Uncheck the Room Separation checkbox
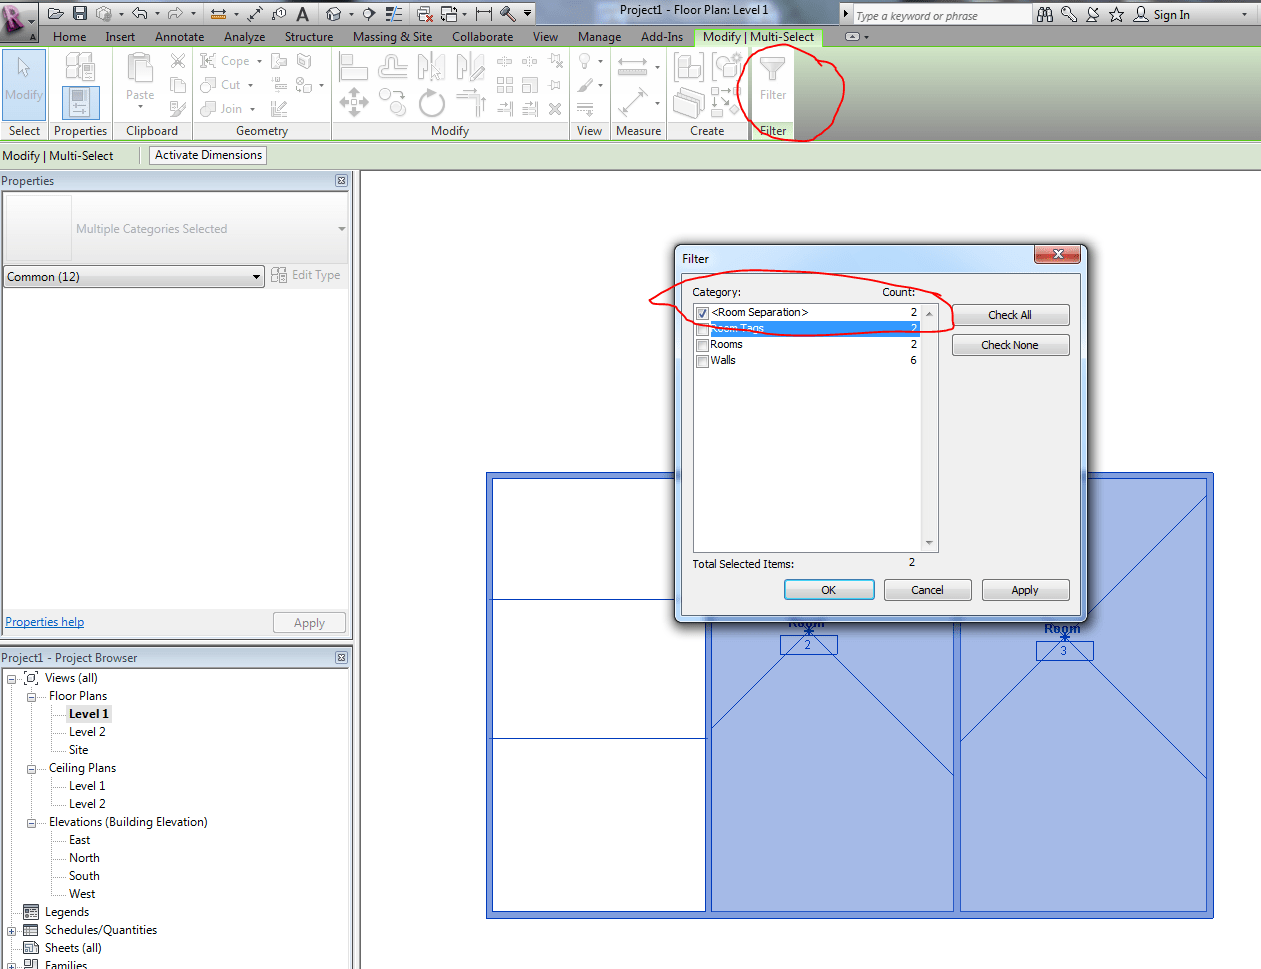Viewport: 1261px width, 969px height. tap(702, 313)
